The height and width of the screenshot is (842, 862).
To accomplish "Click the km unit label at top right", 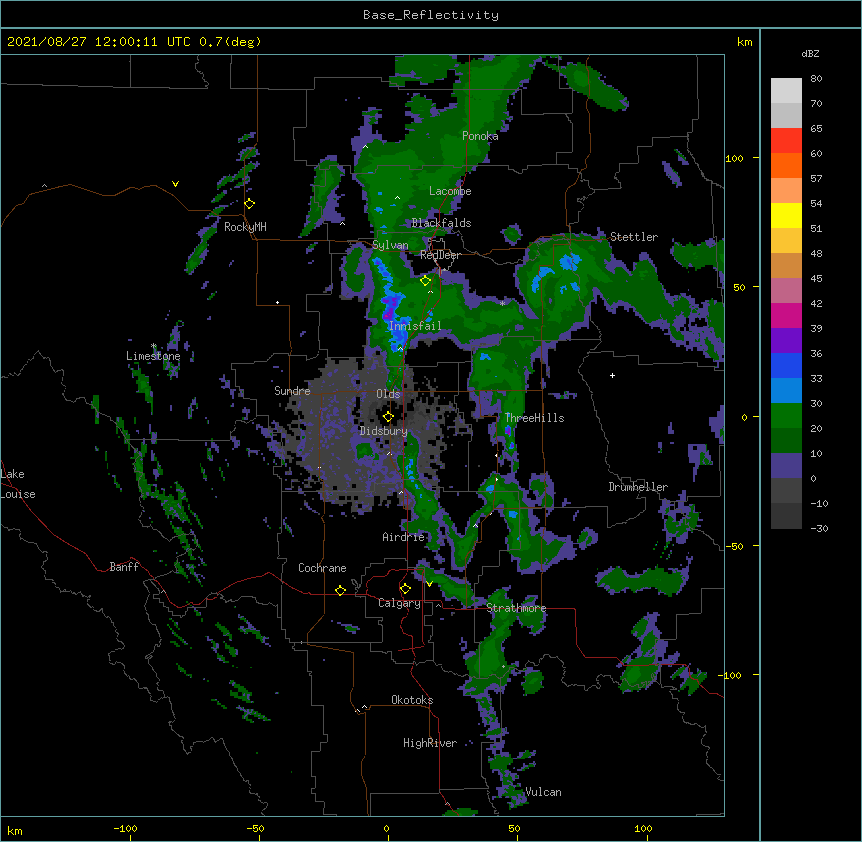I will click(x=745, y=42).
